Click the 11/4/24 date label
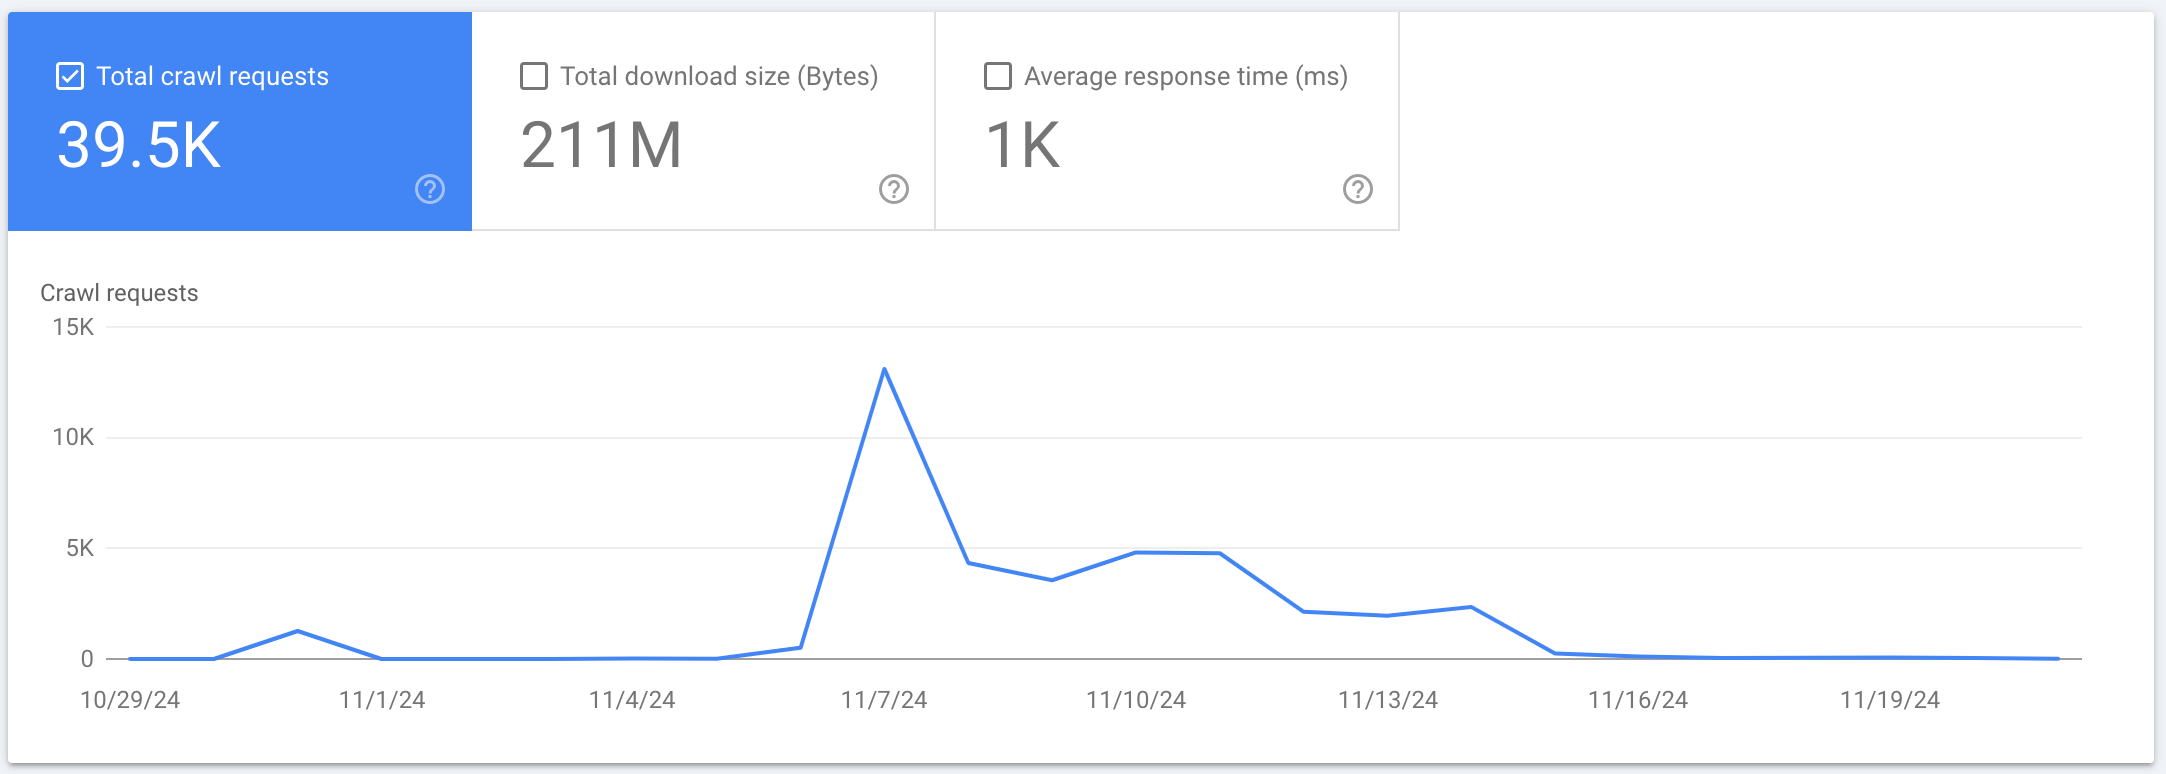Image resolution: width=2166 pixels, height=774 pixels. click(632, 700)
